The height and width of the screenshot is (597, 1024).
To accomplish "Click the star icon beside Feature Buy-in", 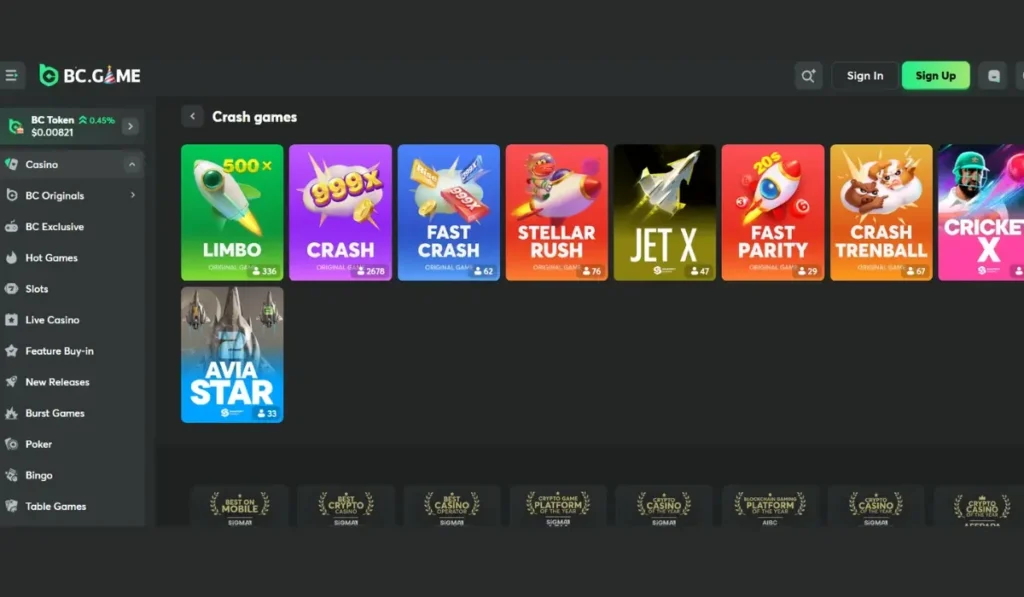I will tap(13, 351).
